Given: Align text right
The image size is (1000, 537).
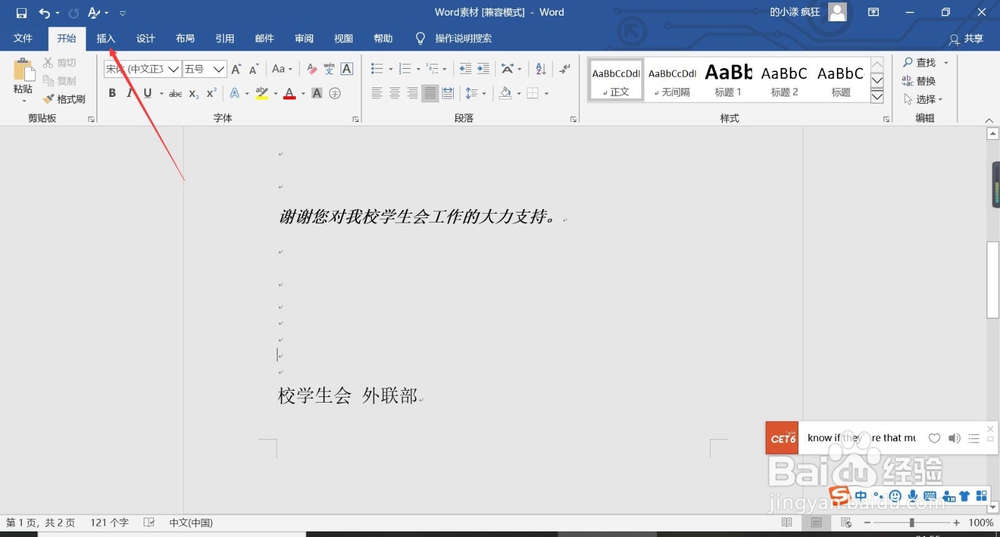Looking at the screenshot, I should (x=413, y=94).
